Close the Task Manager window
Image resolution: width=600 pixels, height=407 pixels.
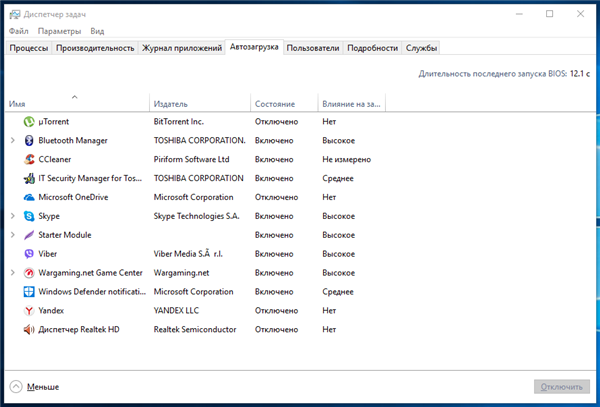pos(580,14)
